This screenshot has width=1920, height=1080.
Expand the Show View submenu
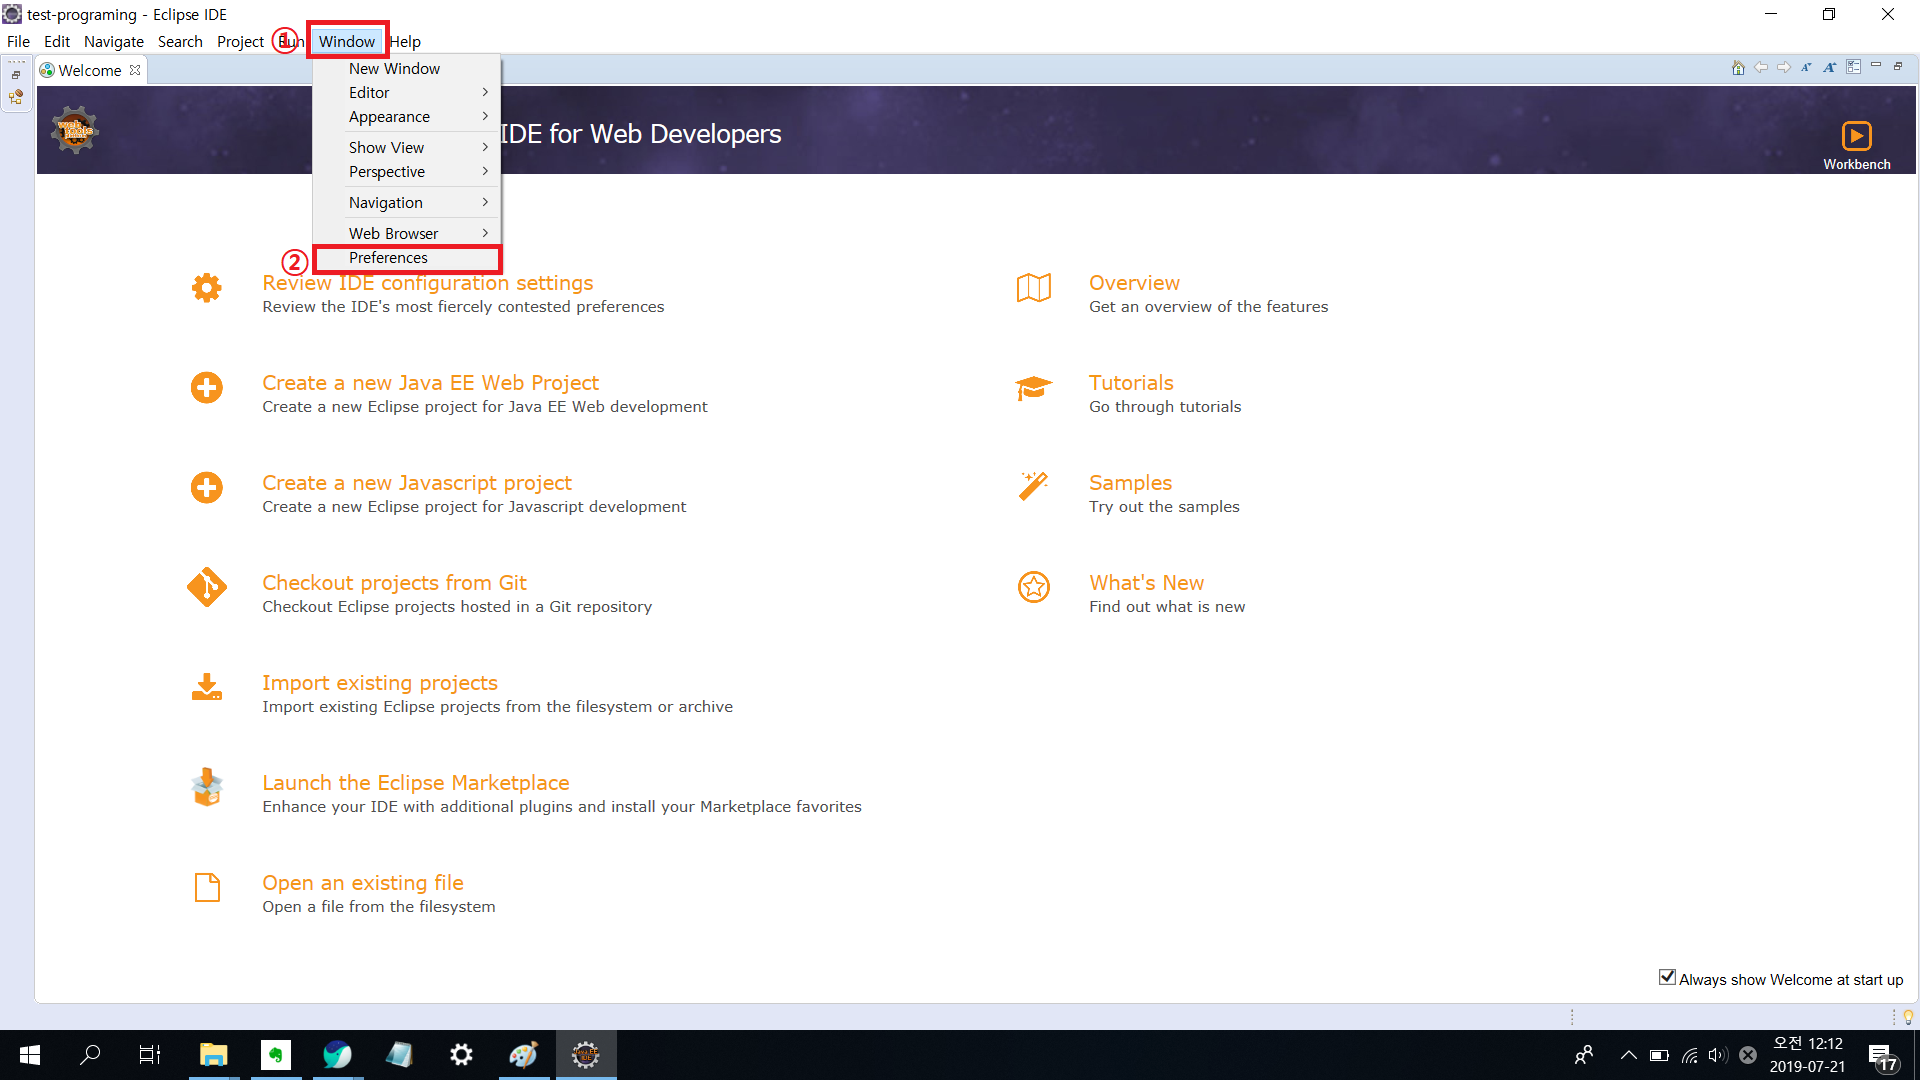pos(406,148)
